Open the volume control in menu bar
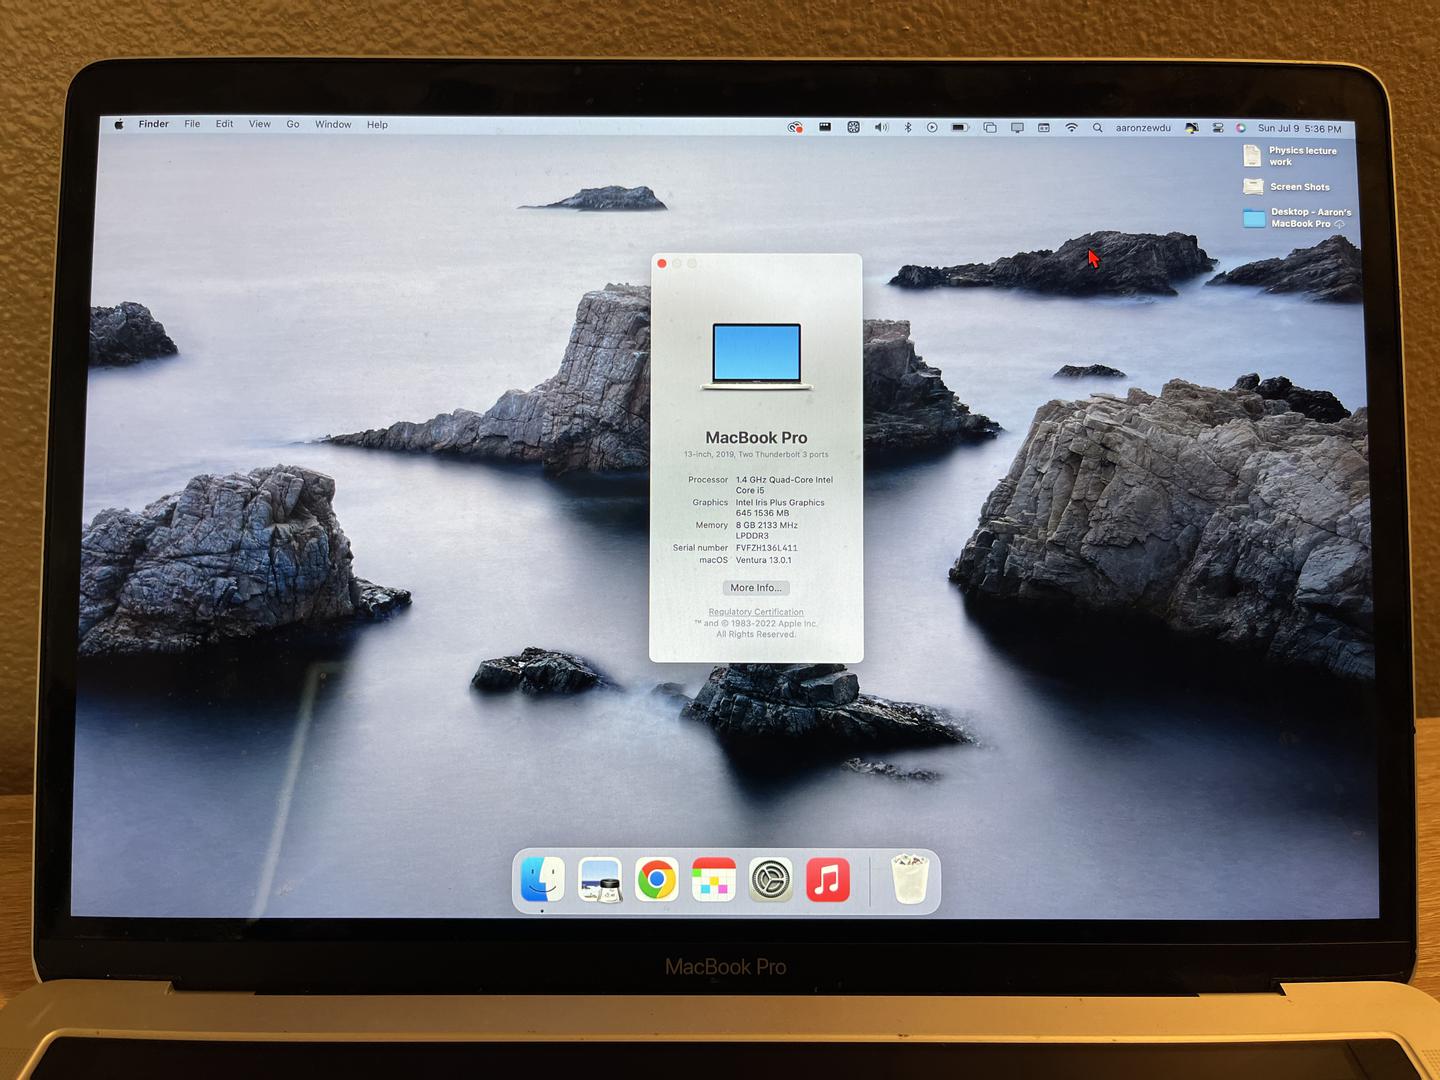Image resolution: width=1440 pixels, height=1080 pixels. [x=881, y=127]
